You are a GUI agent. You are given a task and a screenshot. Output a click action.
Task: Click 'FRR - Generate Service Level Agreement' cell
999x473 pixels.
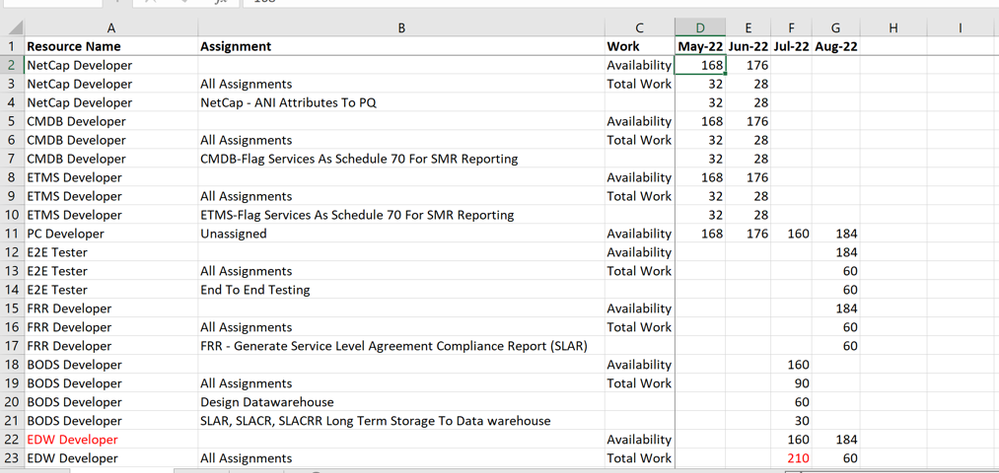click(x=401, y=346)
